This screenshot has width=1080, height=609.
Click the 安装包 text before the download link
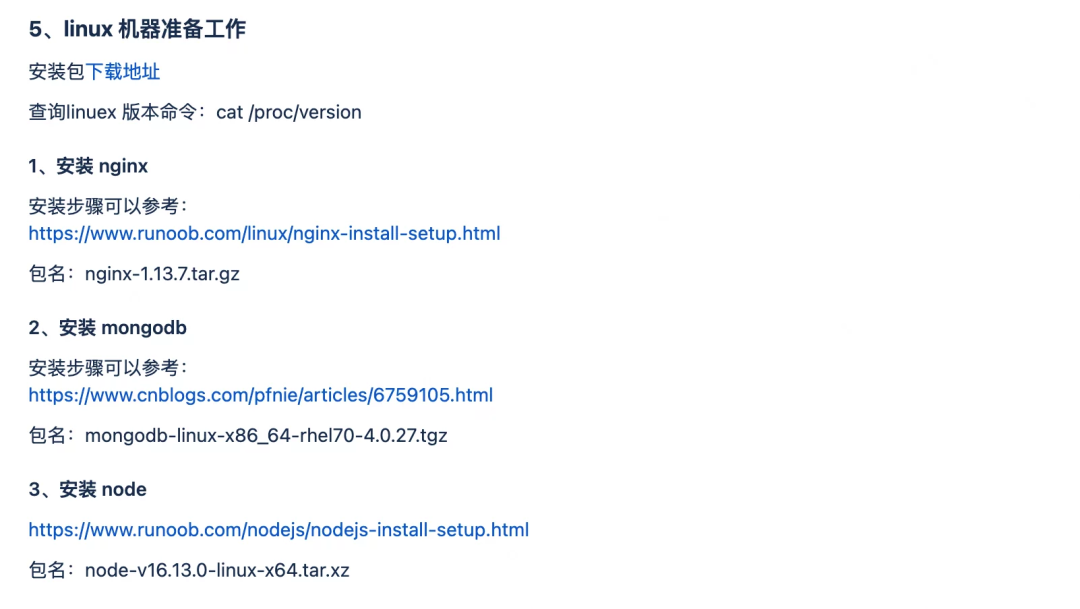click(x=56, y=72)
